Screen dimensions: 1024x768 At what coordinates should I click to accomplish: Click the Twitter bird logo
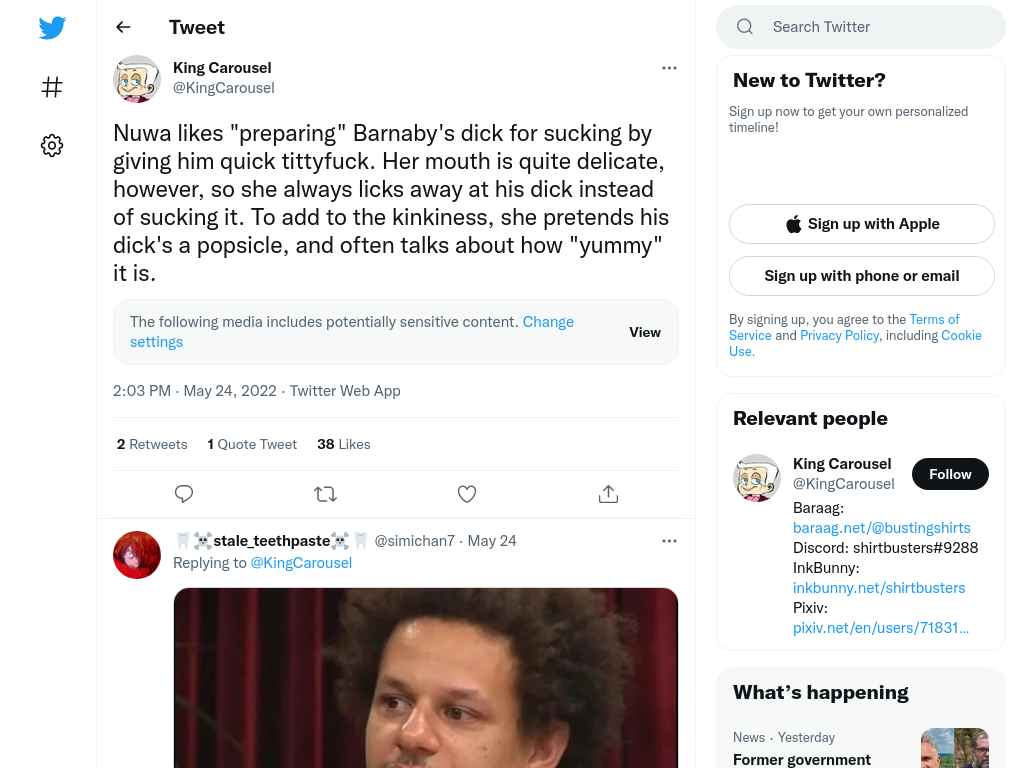(x=52, y=27)
